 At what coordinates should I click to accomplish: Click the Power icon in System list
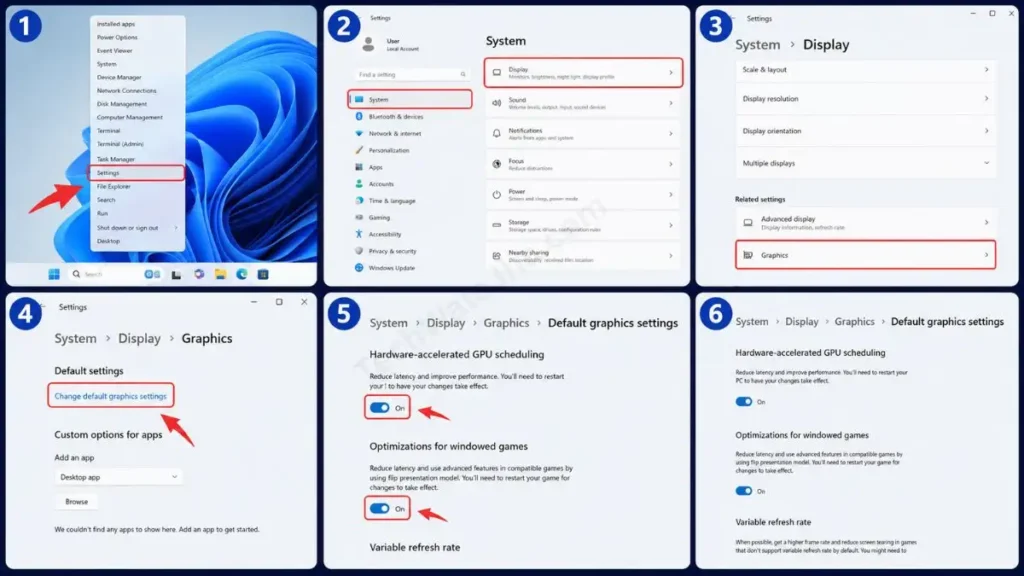496,195
